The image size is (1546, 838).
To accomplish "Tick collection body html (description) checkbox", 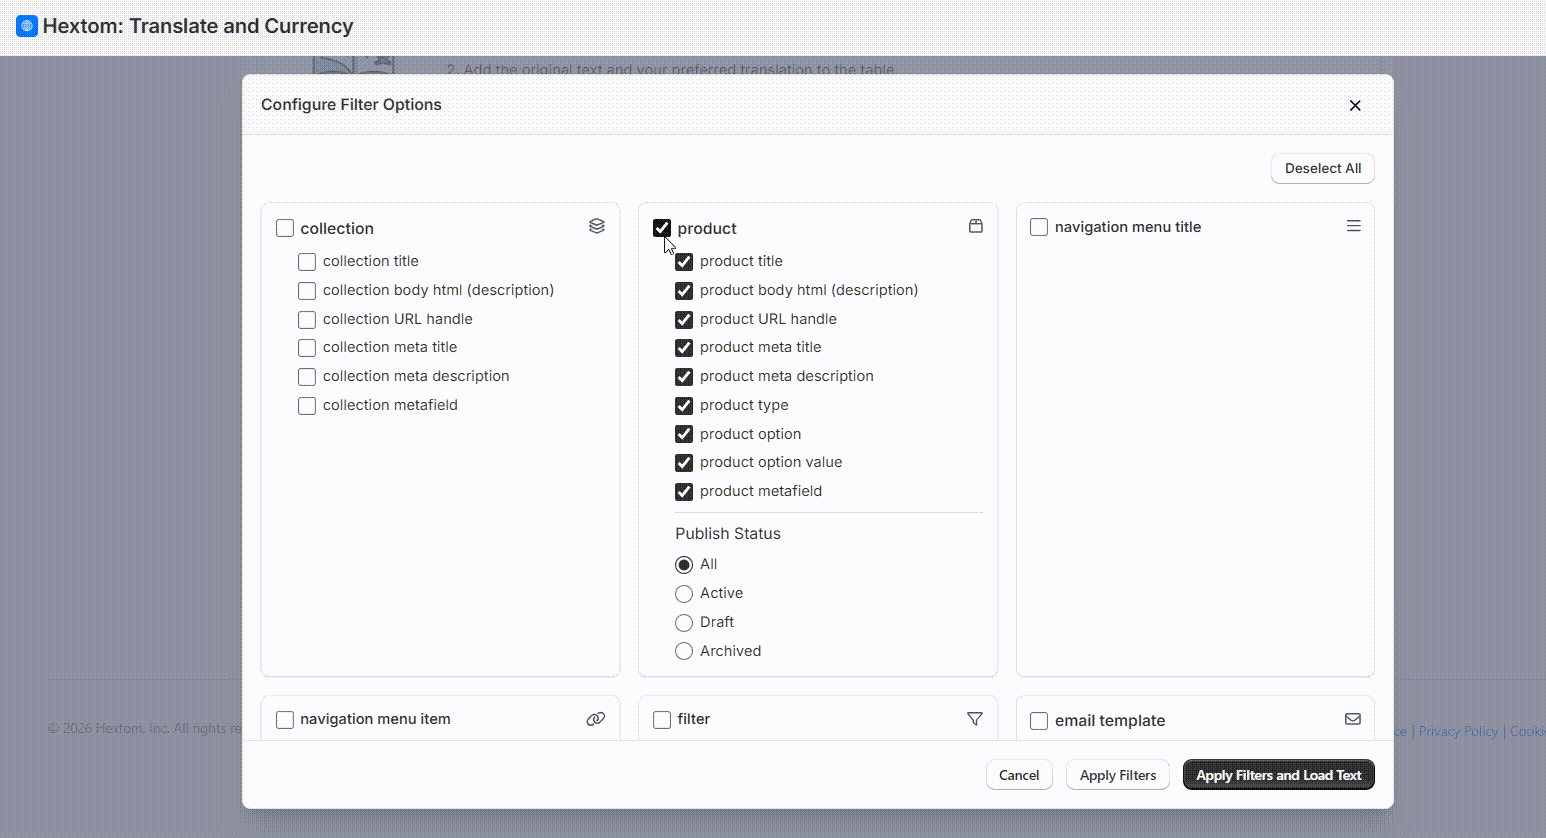I will pyautogui.click(x=307, y=291).
